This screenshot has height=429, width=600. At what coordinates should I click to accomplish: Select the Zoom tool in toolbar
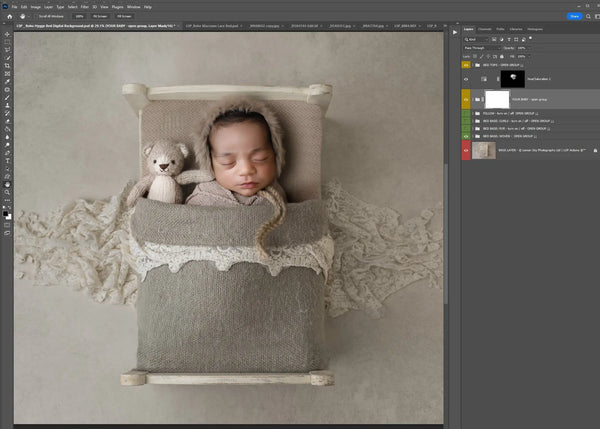click(x=7, y=192)
